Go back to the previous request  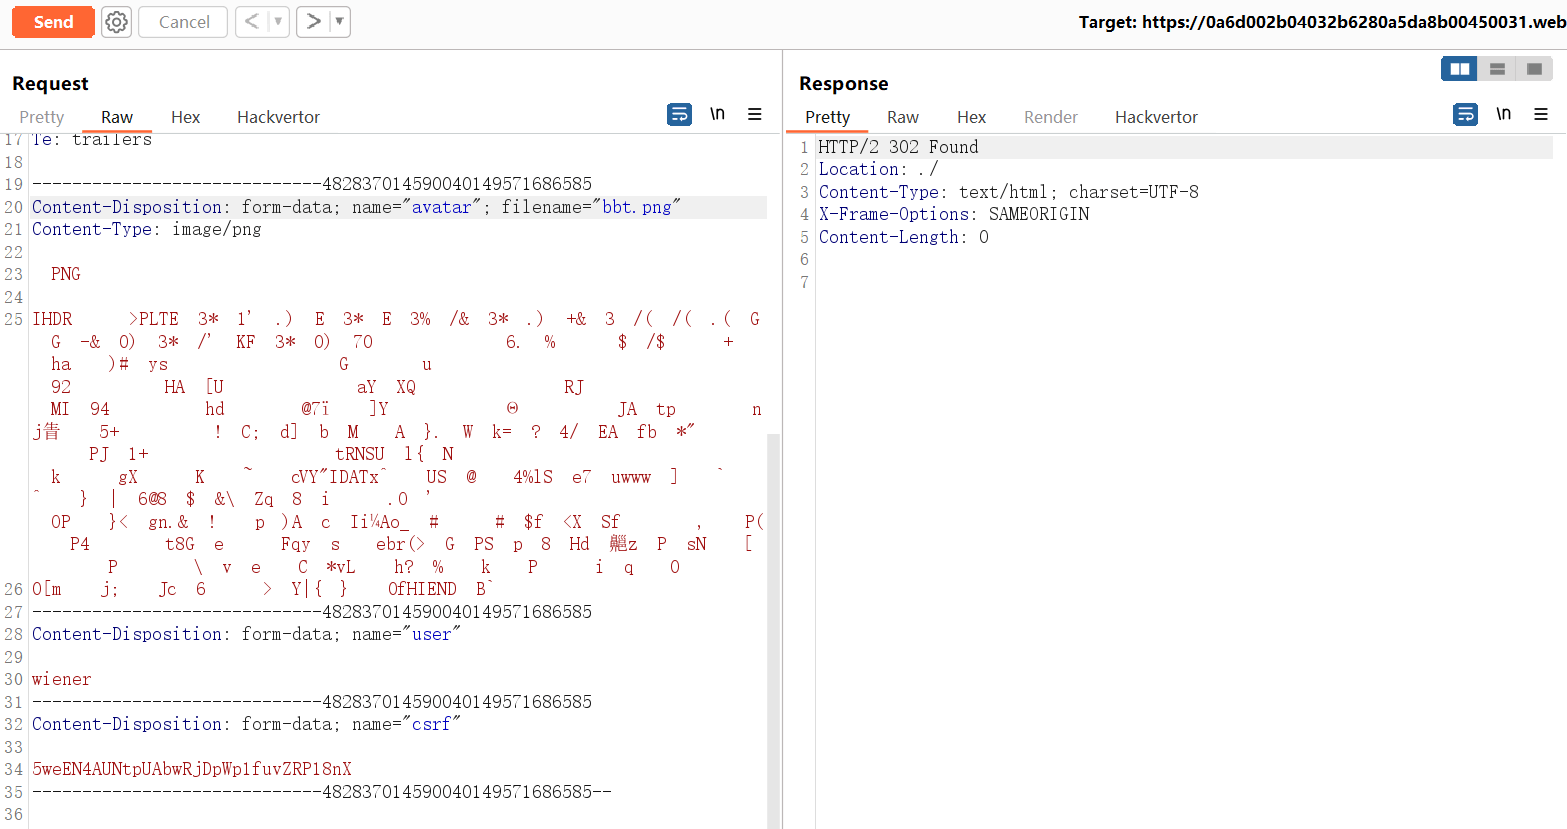[x=252, y=22]
